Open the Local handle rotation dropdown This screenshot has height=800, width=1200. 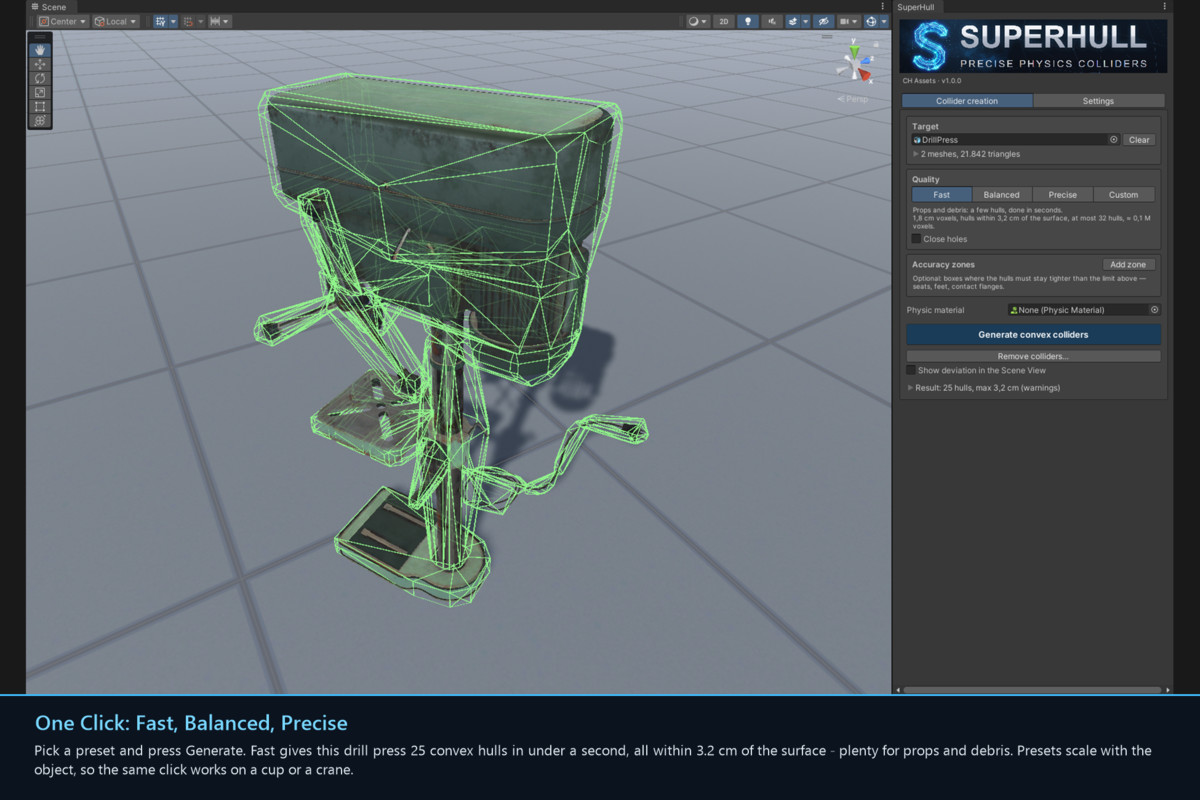click(116, 21)
